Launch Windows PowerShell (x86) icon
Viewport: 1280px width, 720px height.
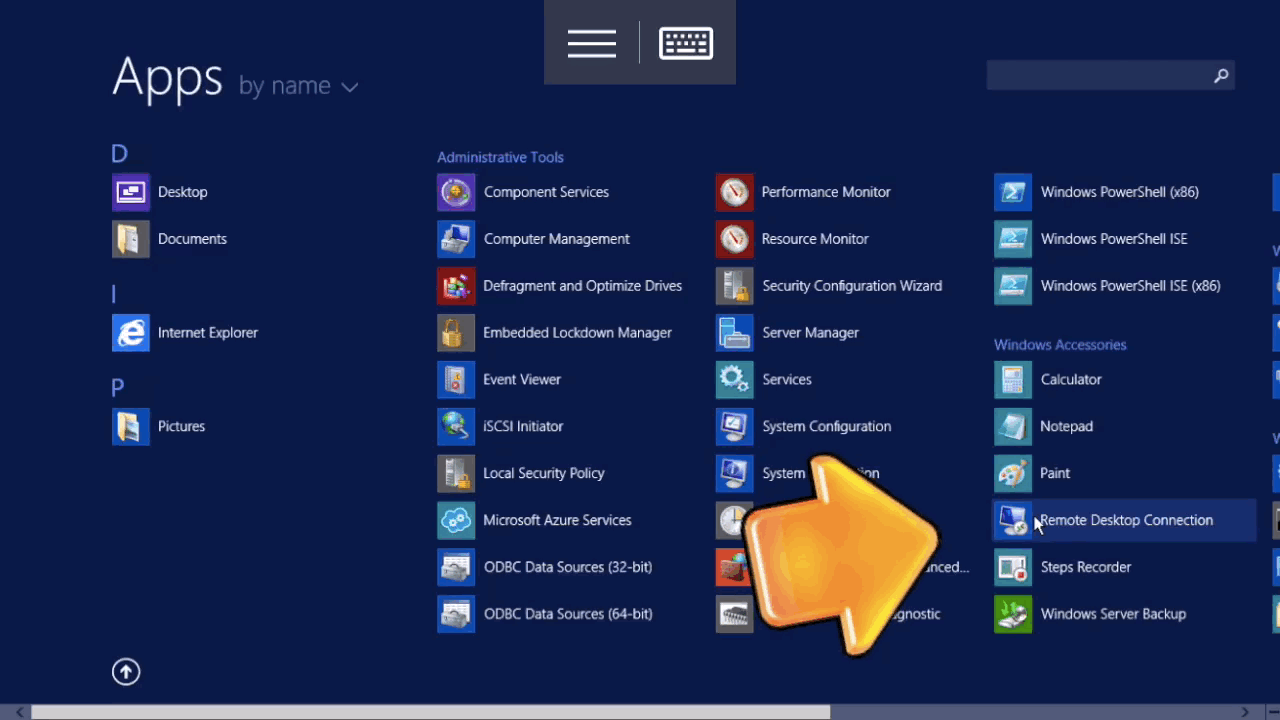pos(1013,192)
